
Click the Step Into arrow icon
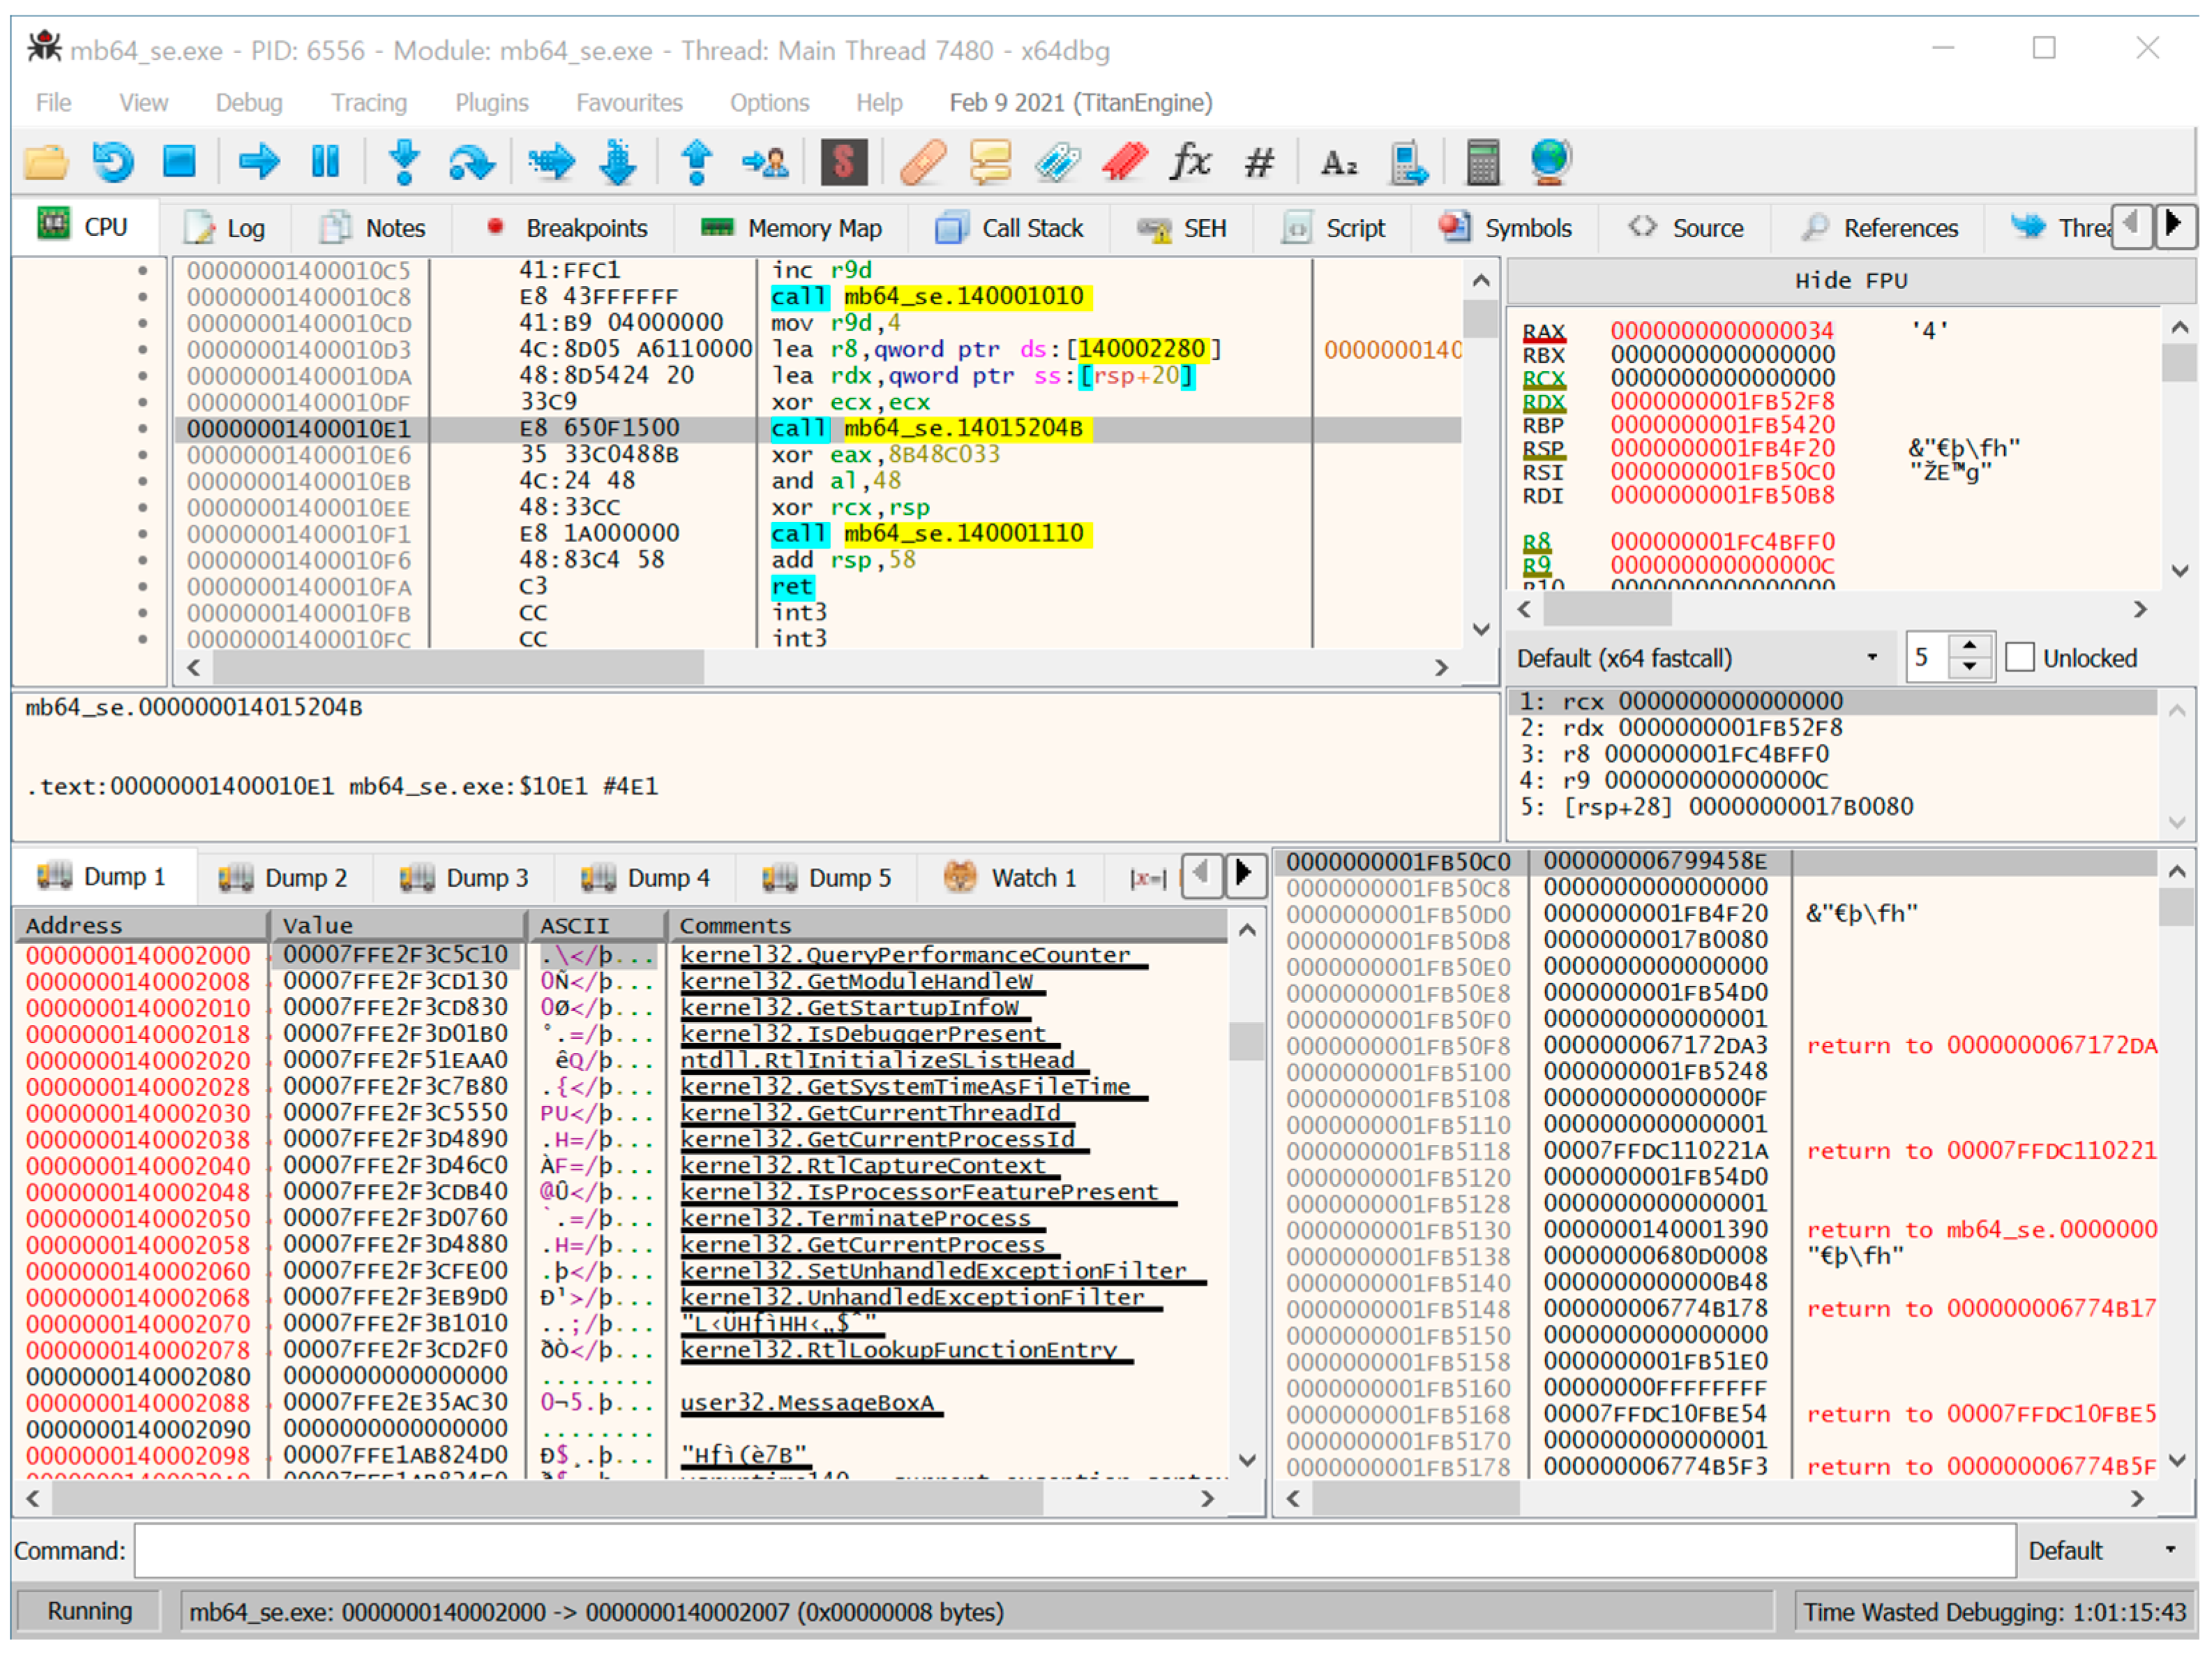[404, 161]
